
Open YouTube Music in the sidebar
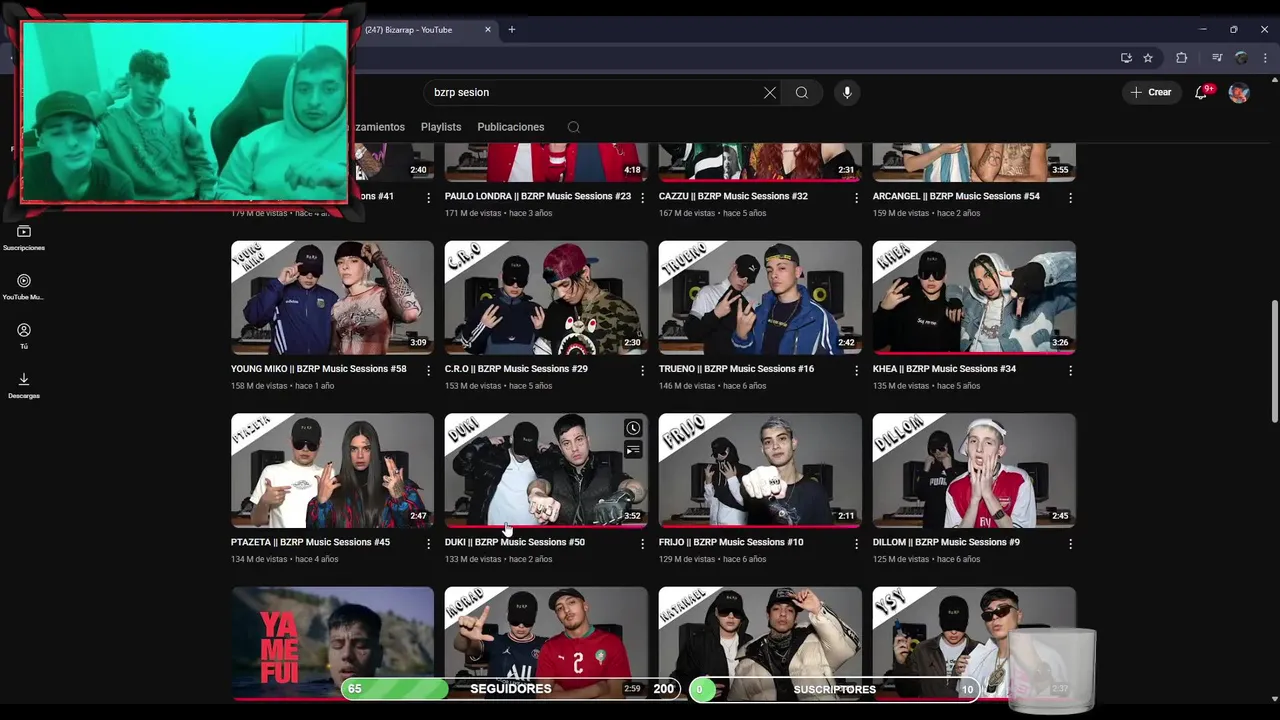(24, 287)
